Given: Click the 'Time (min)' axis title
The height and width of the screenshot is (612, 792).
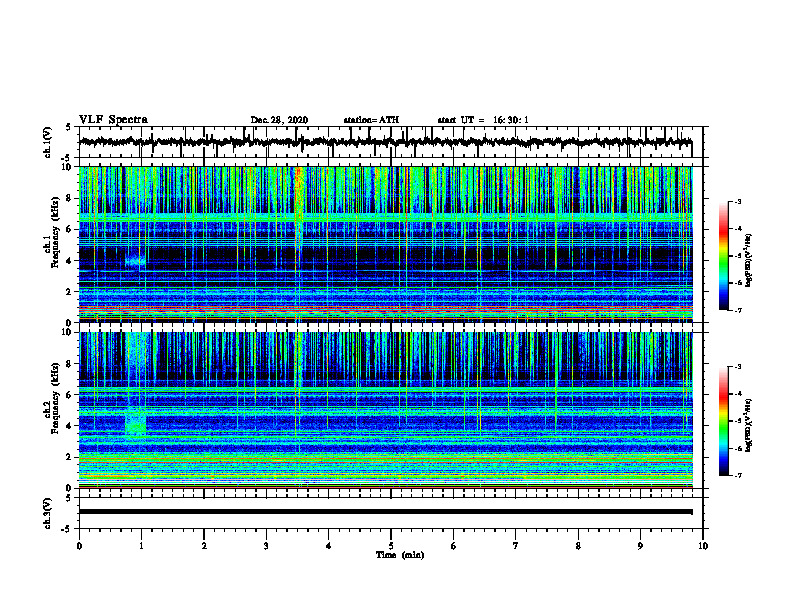Looking at the screenshot, I should 400,555.
